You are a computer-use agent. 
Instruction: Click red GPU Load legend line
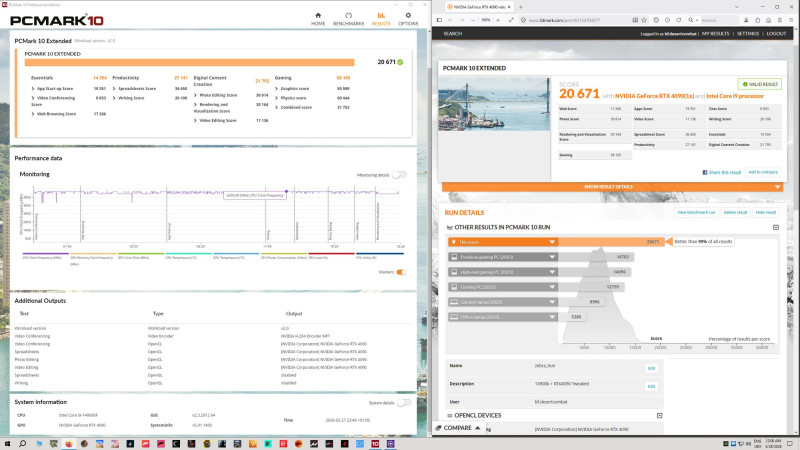point(331,253)
